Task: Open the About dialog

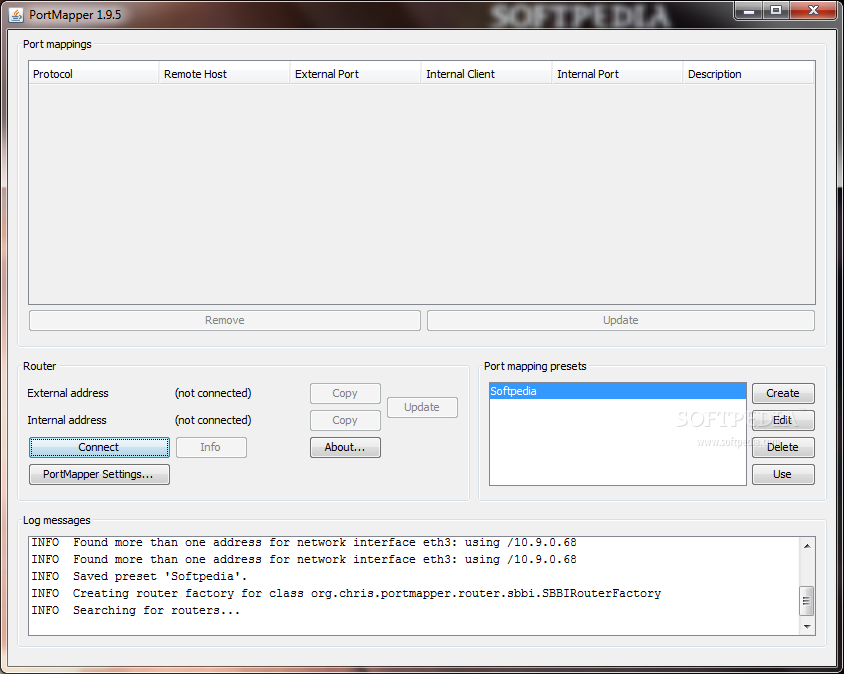Action: (x=345, y=447)
